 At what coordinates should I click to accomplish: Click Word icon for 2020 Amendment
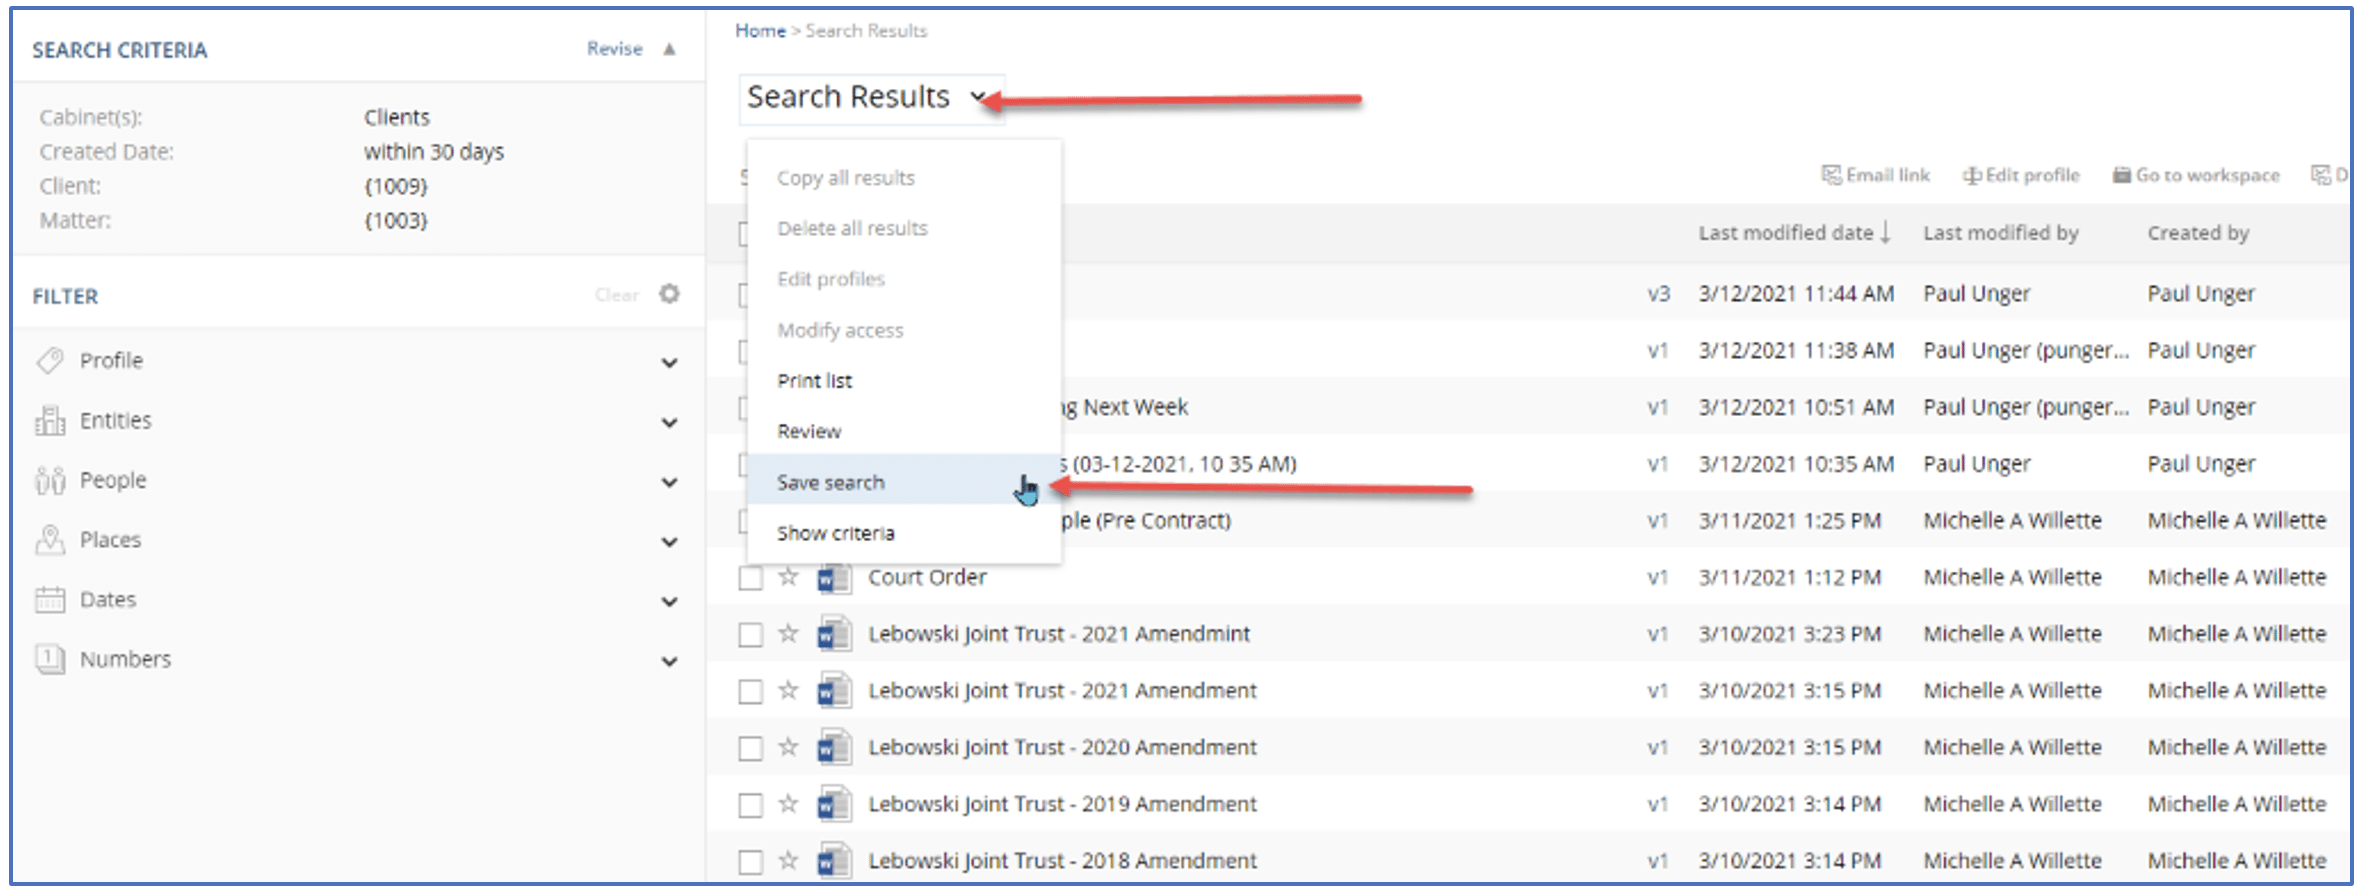pos(834,749)
